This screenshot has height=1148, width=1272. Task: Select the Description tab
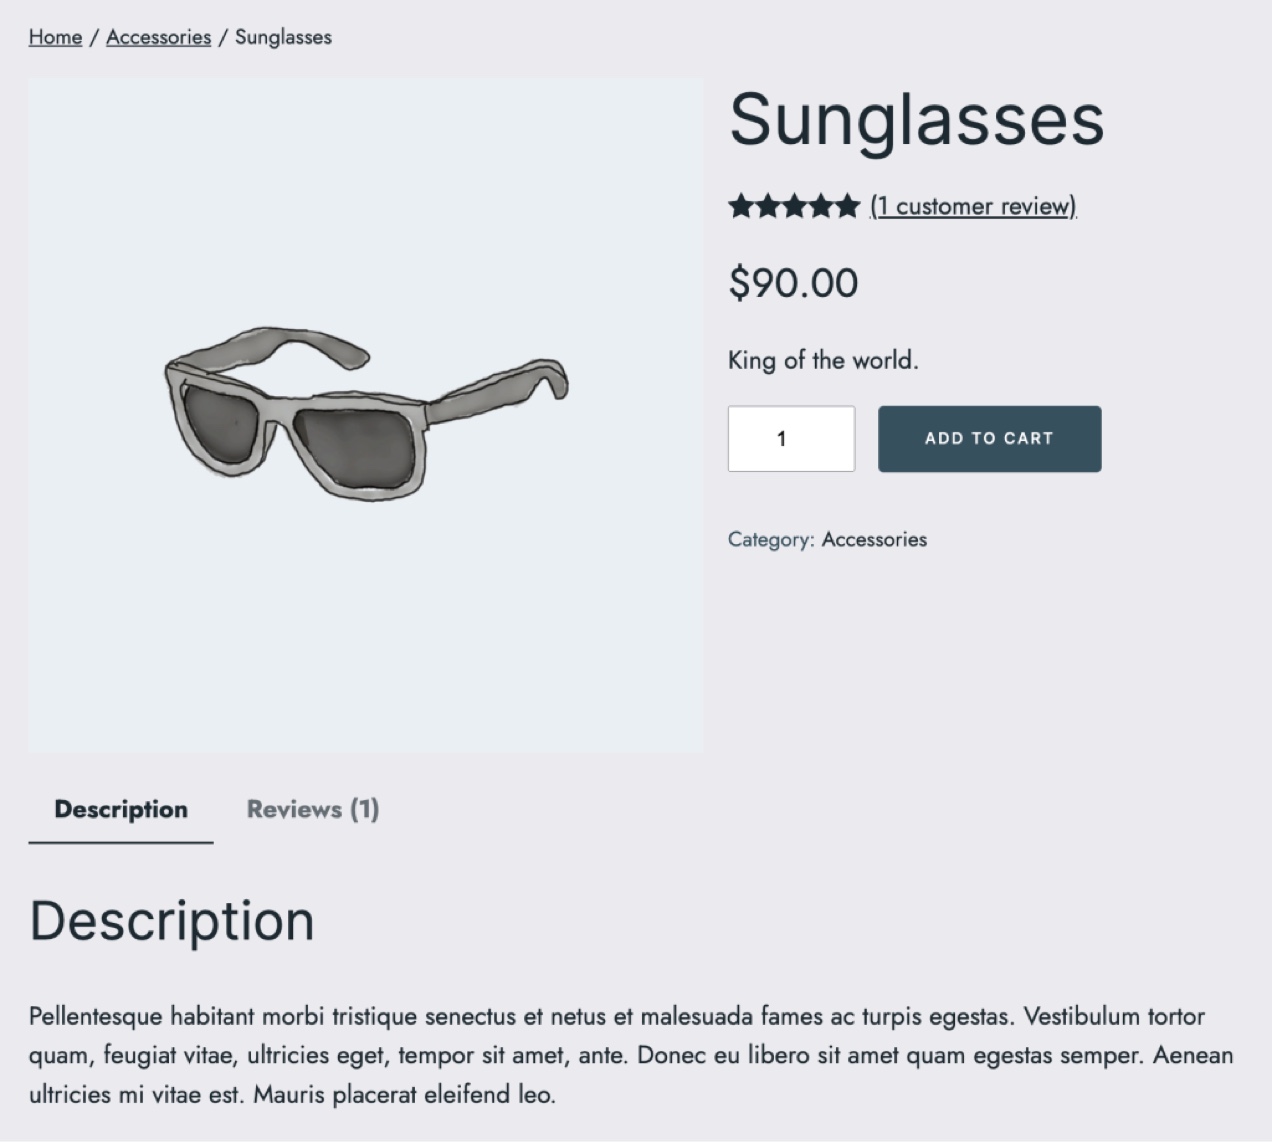121,809
